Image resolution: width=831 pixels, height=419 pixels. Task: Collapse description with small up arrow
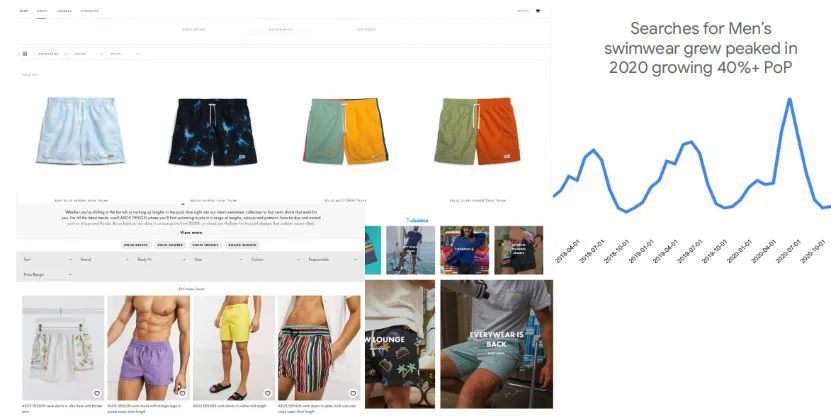coord(183,204)
